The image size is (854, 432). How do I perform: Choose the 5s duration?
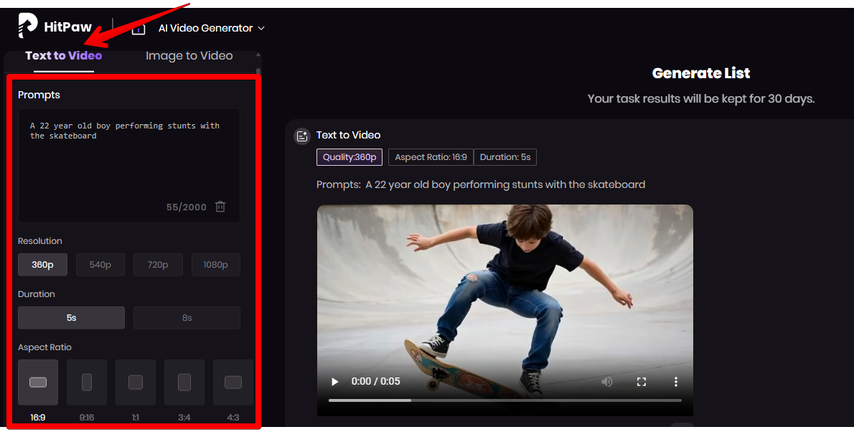[x=71, y=318]
